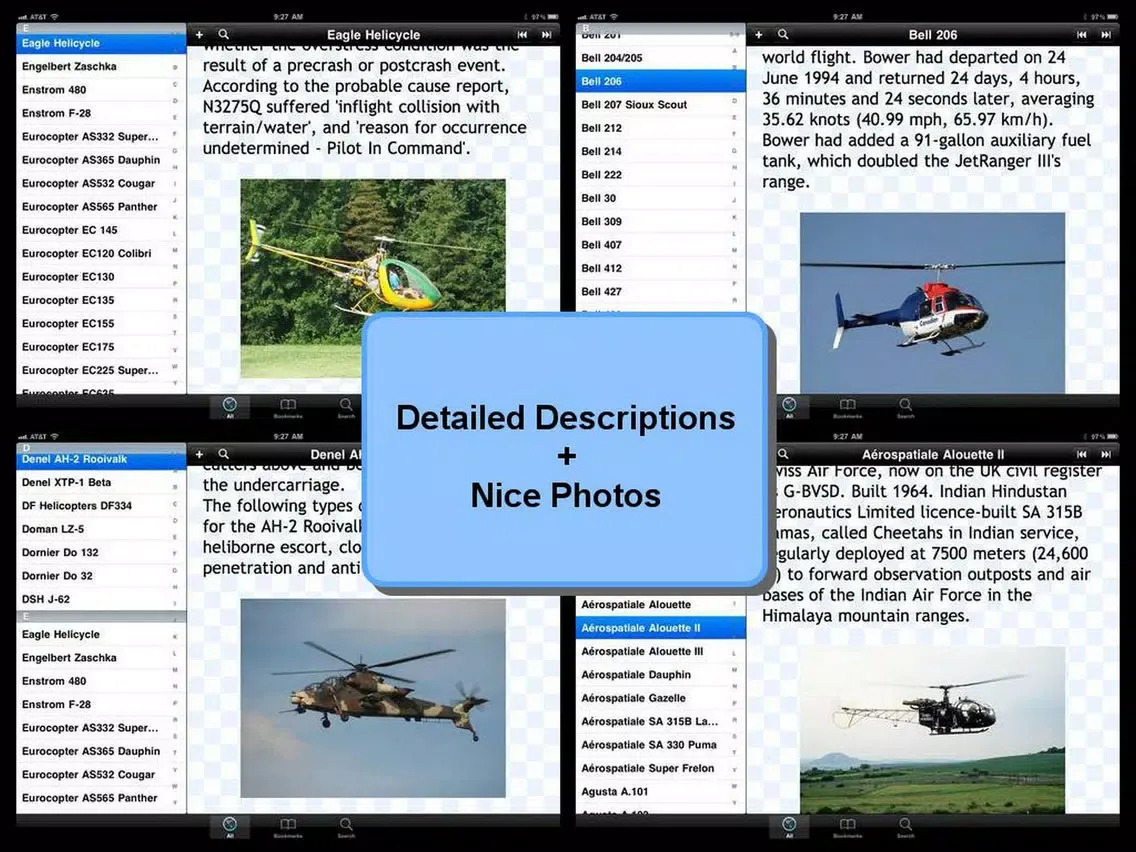Tap the magnifier icon in Eagle Helicycle toolbar
This screenshot has height=852, width=1136.
tap(224, 34)
